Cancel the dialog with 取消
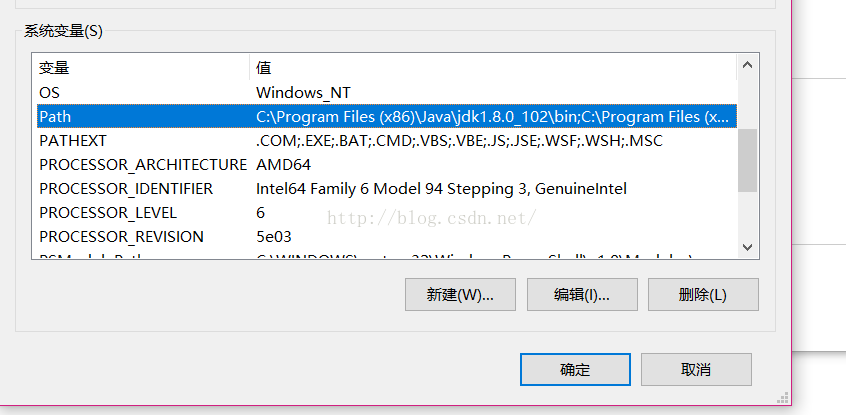The width and height of the screenshot is (846, 415). click(696, 369)
